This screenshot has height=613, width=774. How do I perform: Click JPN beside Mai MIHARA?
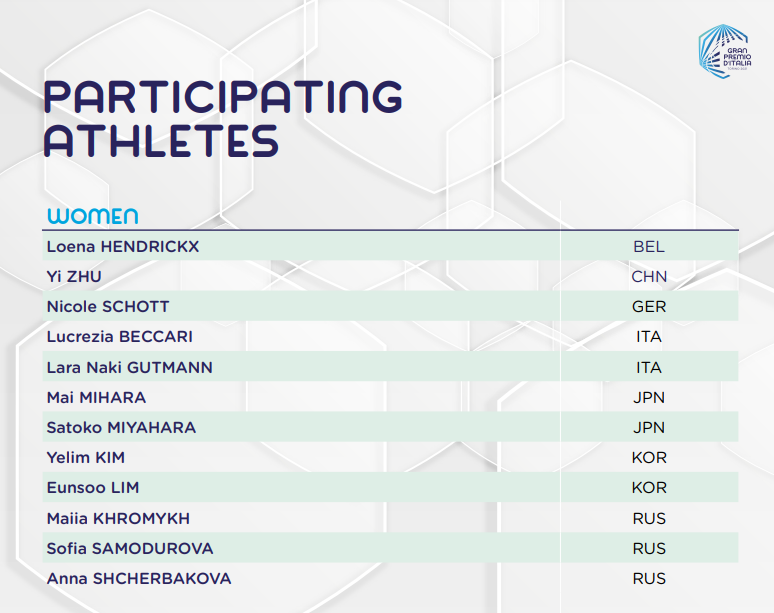(649, 397)
